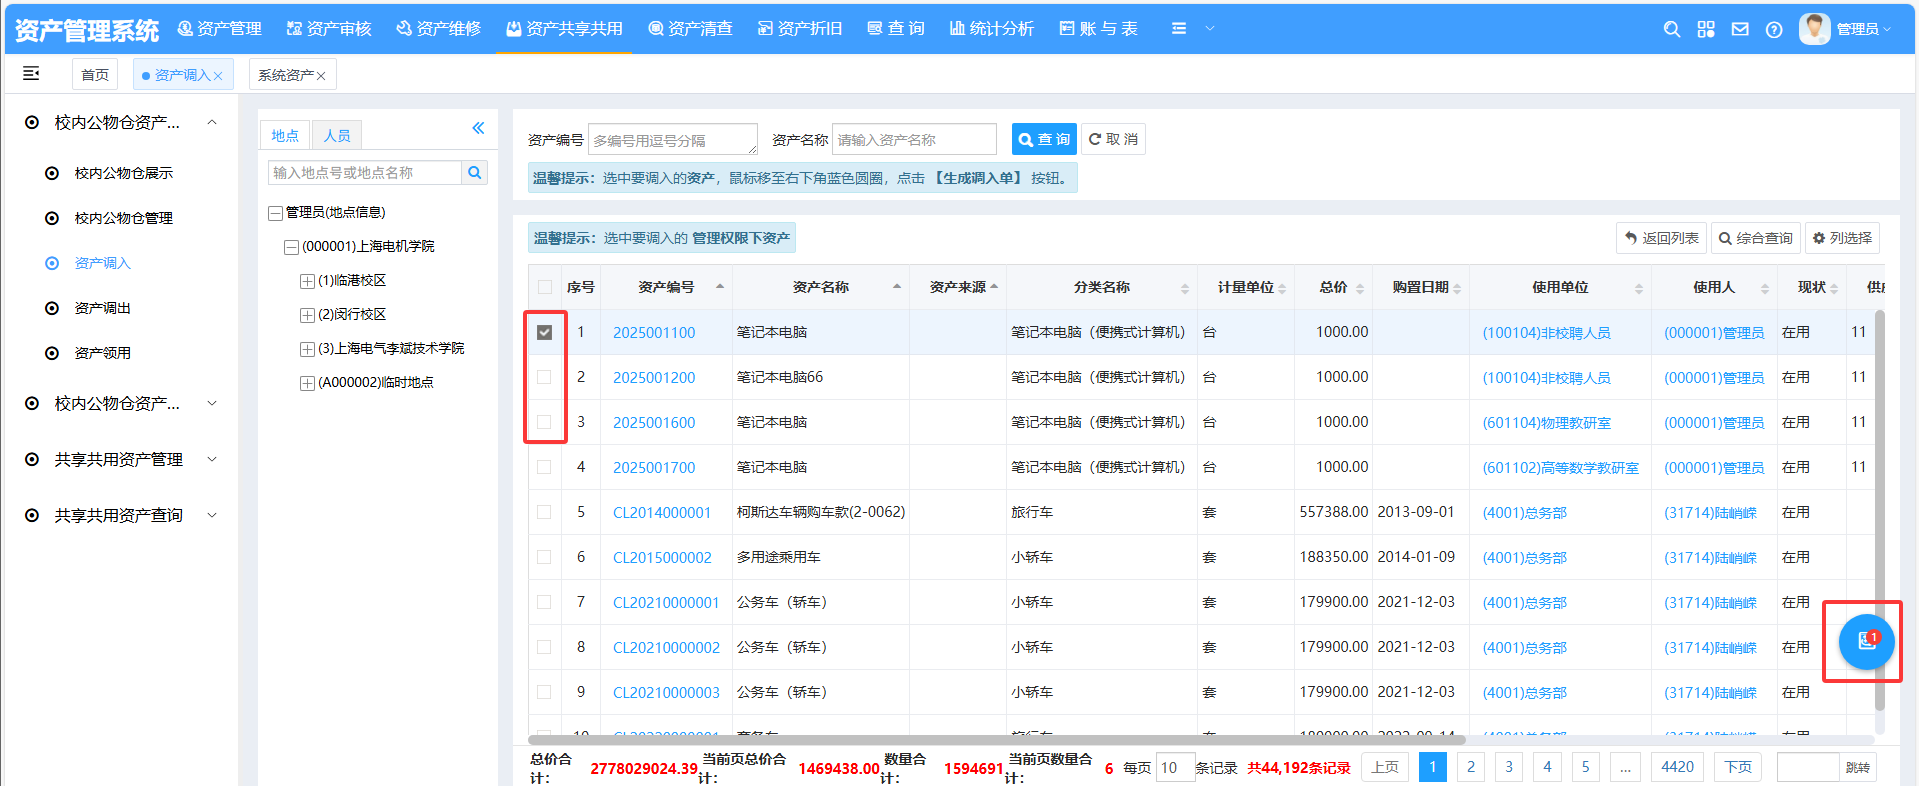The width and height of the screenshot is (1919, 786).
Task: Click the help question mark icon
Action: pos(1774,29)
